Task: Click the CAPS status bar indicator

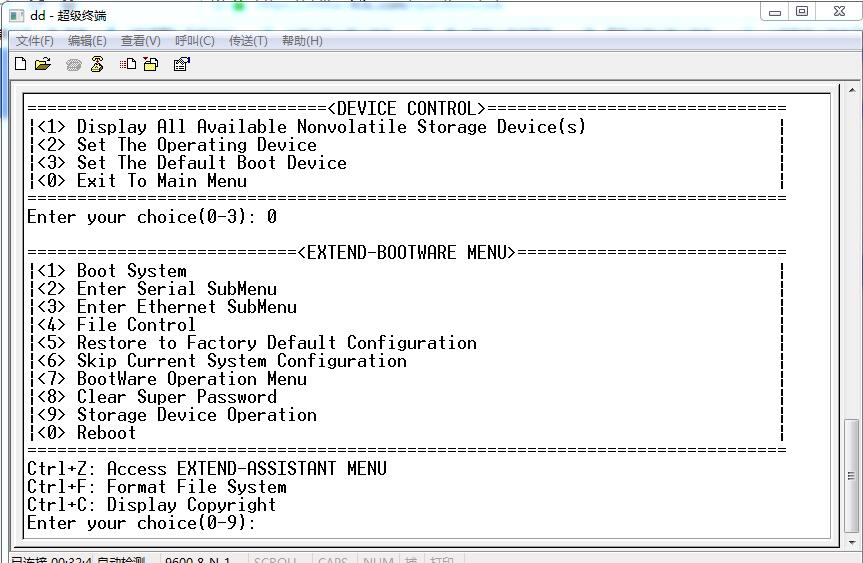Action: pos(333,560)
